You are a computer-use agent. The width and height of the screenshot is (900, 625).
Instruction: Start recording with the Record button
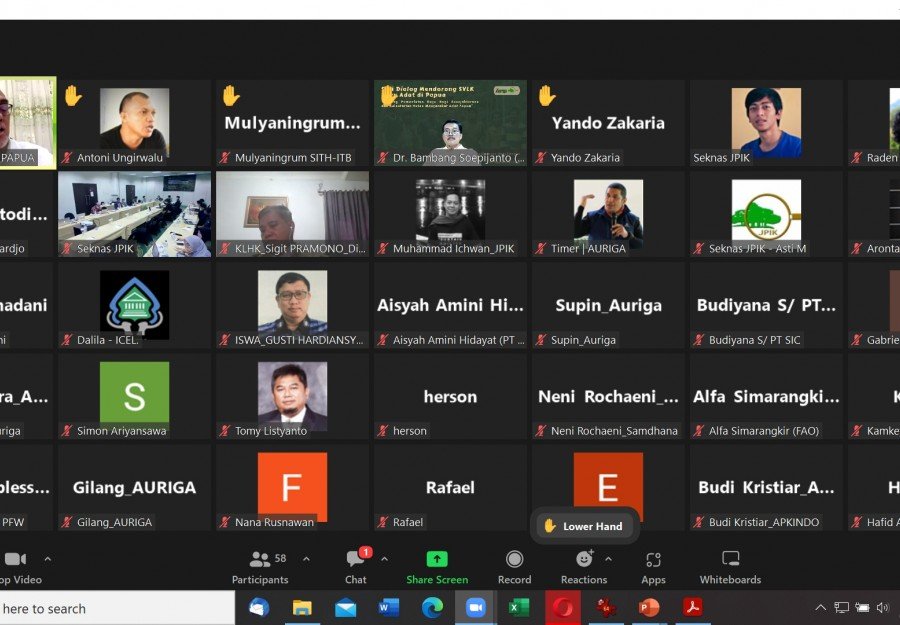[x=514, y=567]
